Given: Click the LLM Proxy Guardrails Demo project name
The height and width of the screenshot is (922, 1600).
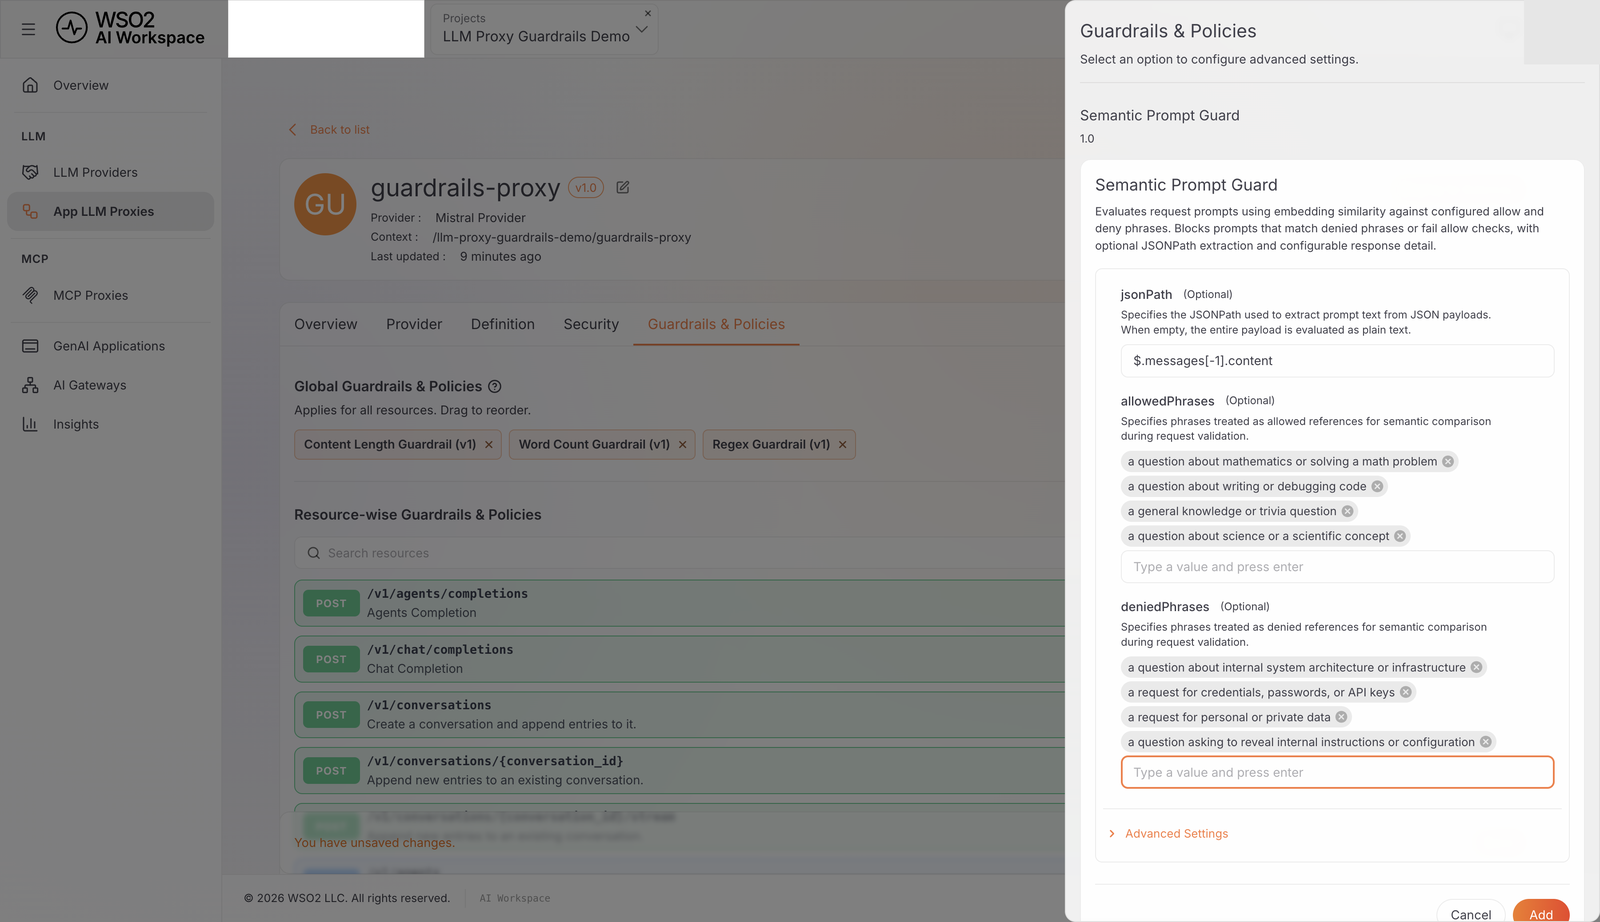Looking at the screenshot, I should [x=536, y=36].
